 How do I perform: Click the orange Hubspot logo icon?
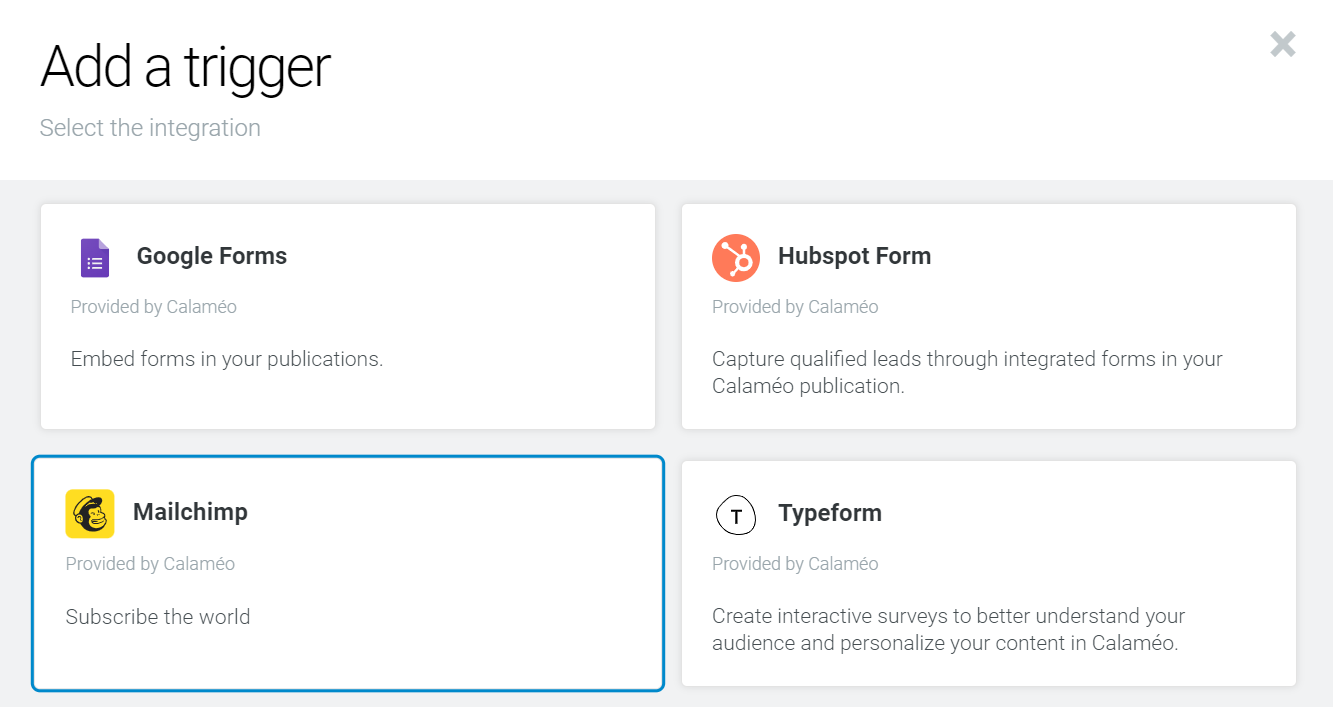point(736,257)
